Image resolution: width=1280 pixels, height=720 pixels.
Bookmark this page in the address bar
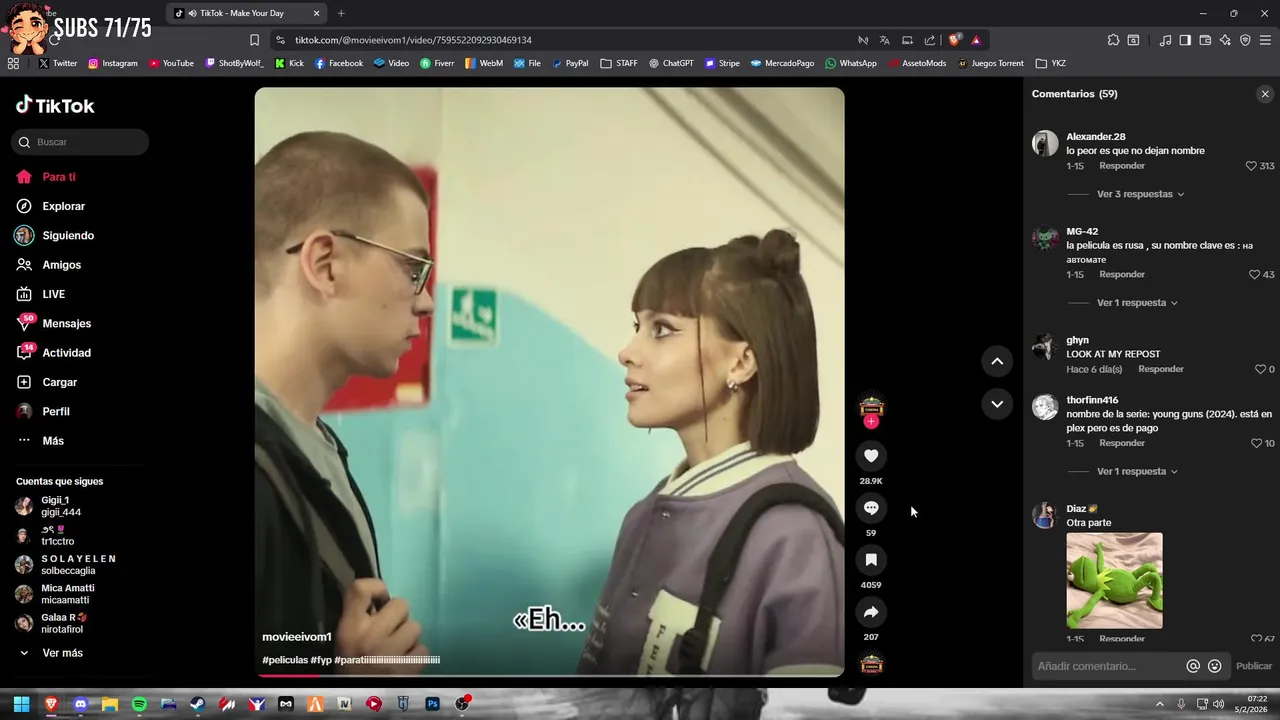[254, 40]
